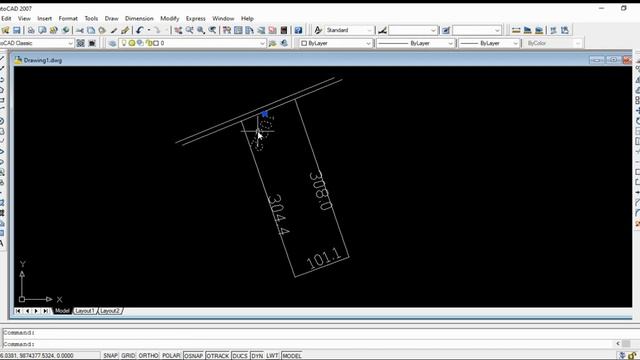
Task: Toggle POLAR tracking in status bar
Action: click(x=171, y=356)
